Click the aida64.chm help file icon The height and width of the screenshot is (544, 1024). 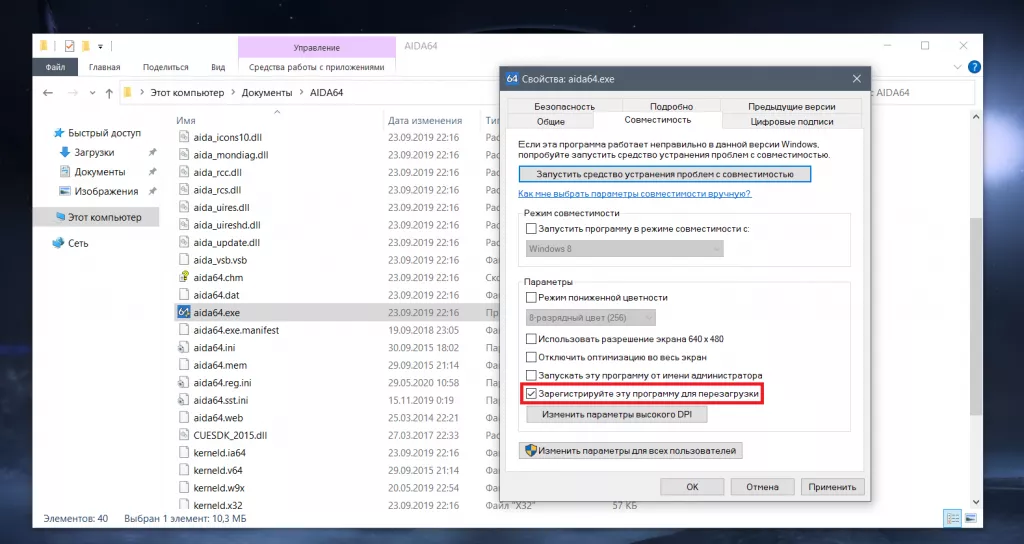click(183, 277)
